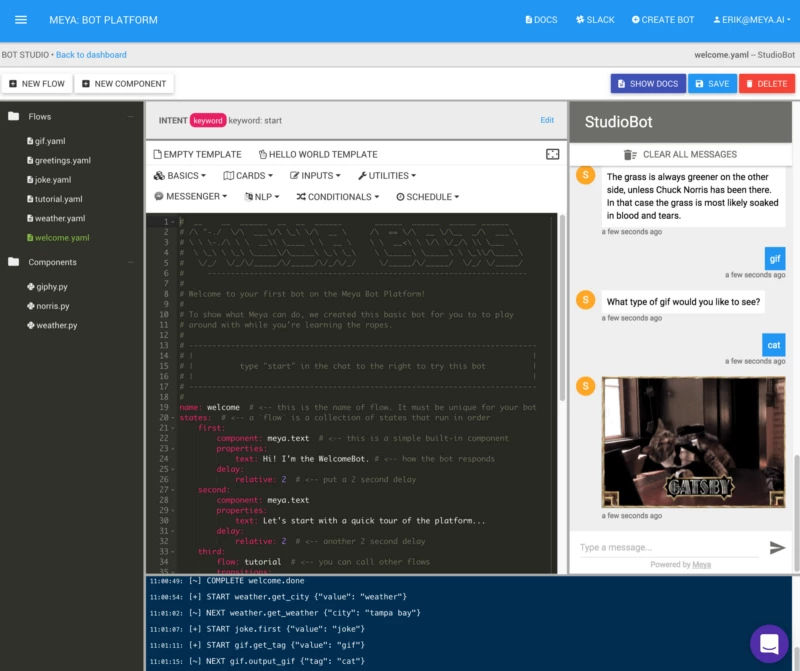Image resolution: width=800 pixels, height=671 pixels.
Task: Click the message input field
Action: tap(666, 547)
